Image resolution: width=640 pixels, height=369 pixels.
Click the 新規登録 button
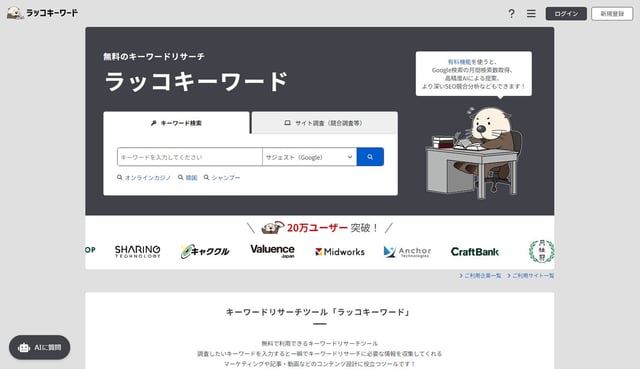tap(612, 13)
